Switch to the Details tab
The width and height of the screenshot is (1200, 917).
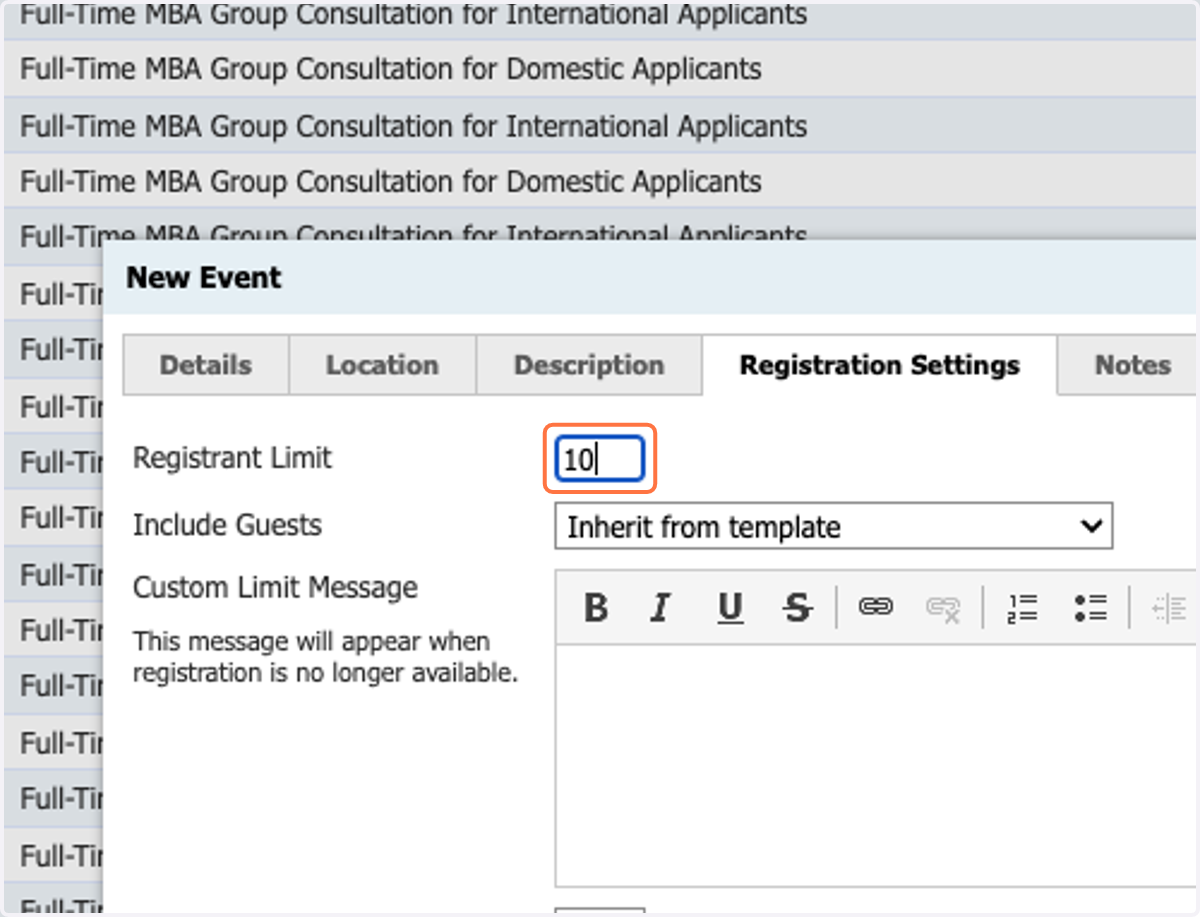pos(206,365)
